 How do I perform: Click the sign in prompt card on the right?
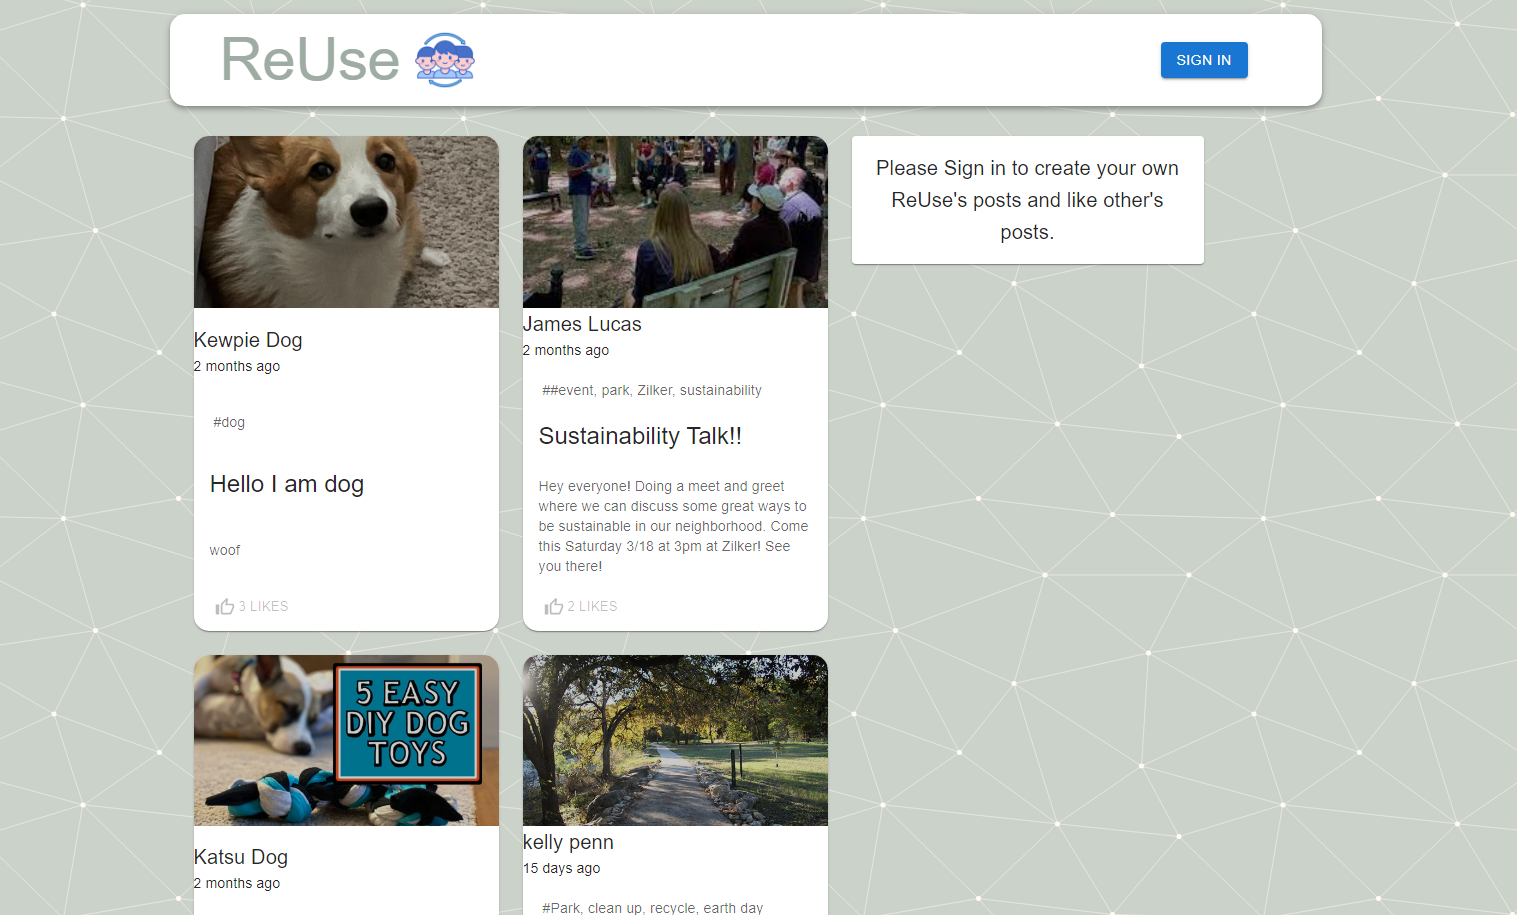pos(1027,200)
